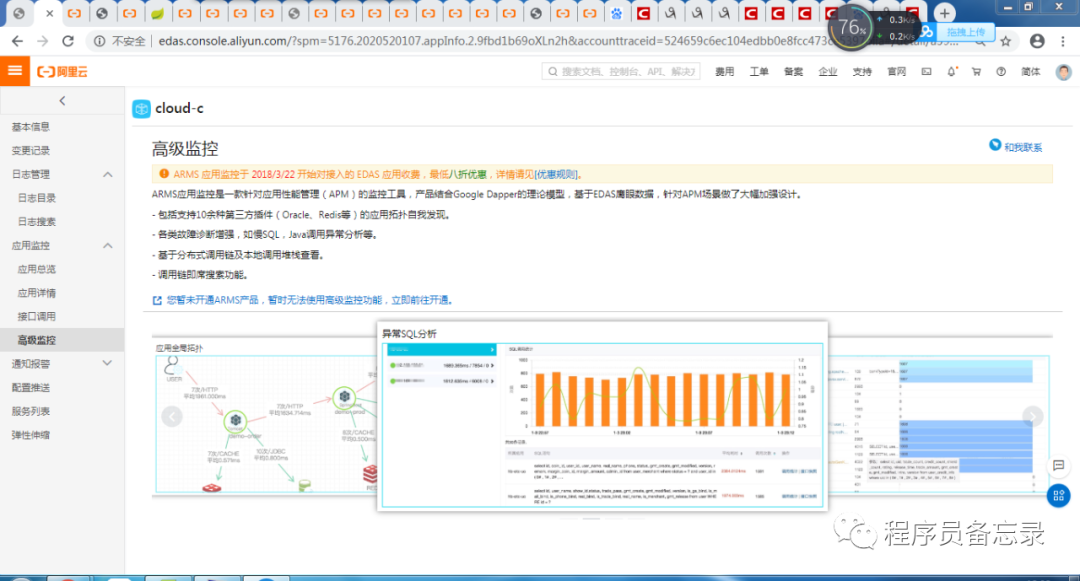Click 官网 in top navigation
Viewport: 1080px width, 581px height.
tap(896, 72)
